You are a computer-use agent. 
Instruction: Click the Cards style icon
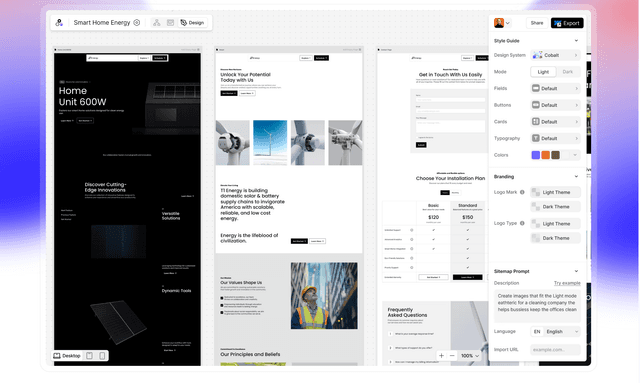[x=536, y=122]
